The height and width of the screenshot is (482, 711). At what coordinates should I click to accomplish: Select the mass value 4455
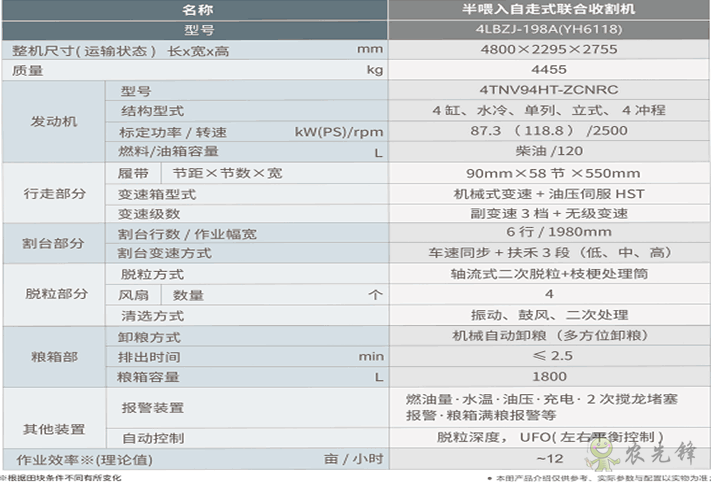(x=549, y=70)
